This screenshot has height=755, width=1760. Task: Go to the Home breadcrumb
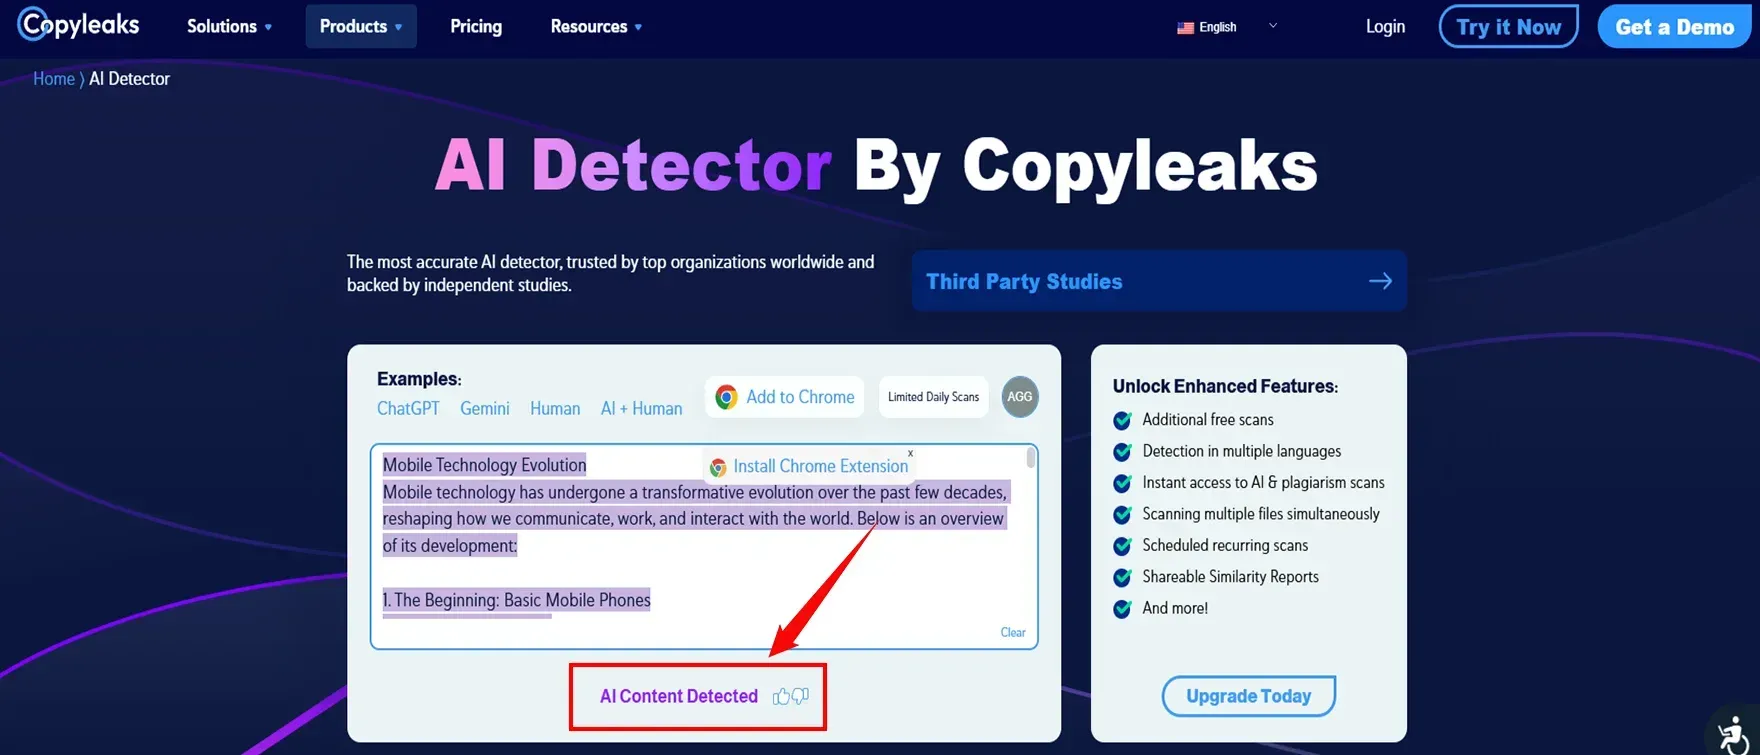click(x=54, y=79)
